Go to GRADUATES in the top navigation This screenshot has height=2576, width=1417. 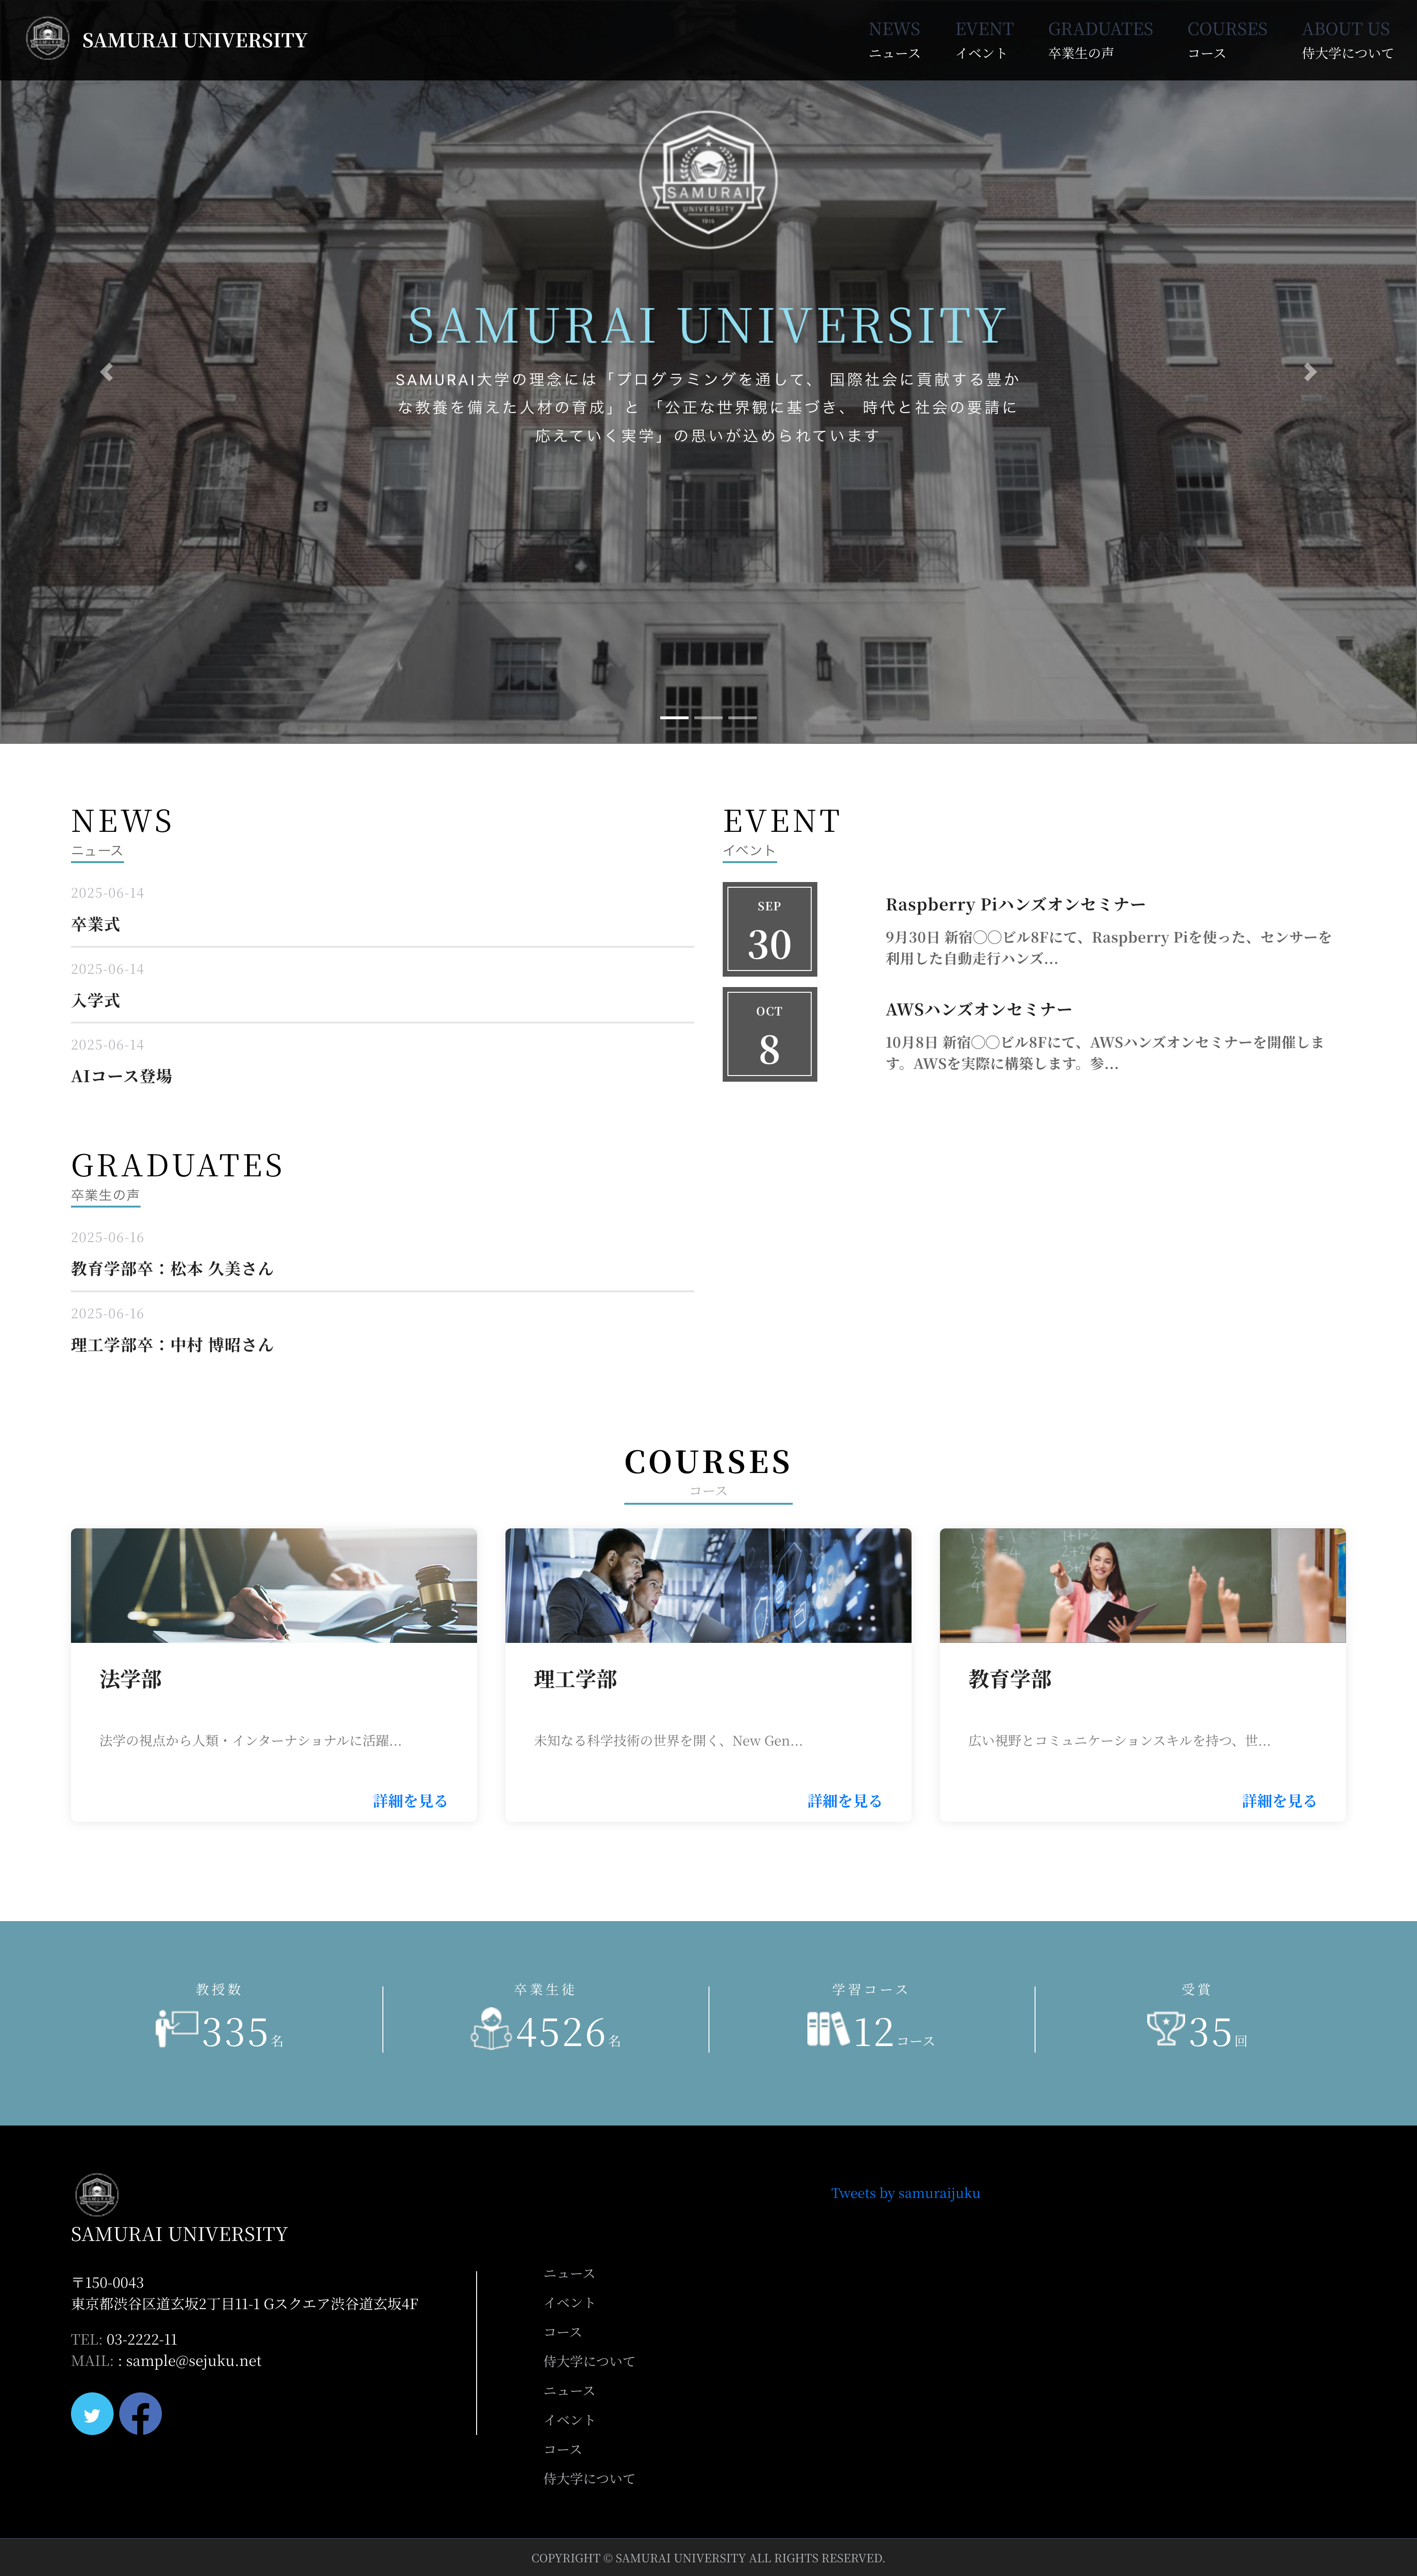click(x=1100, y=40)
